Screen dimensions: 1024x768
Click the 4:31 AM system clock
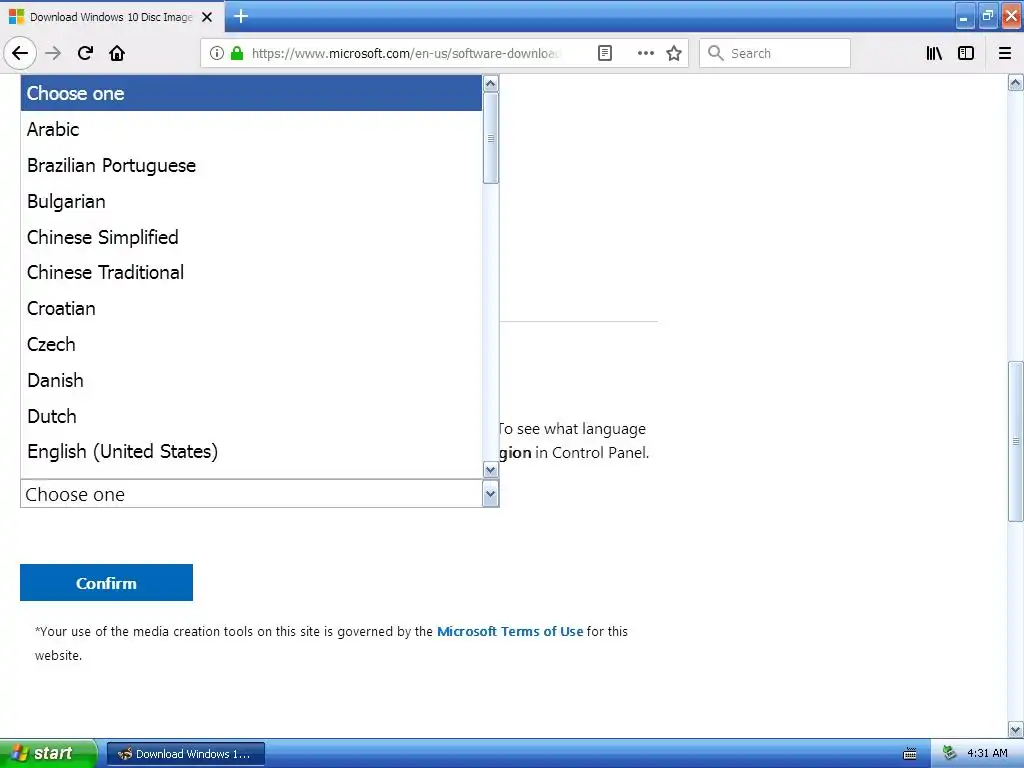point(987,753)
